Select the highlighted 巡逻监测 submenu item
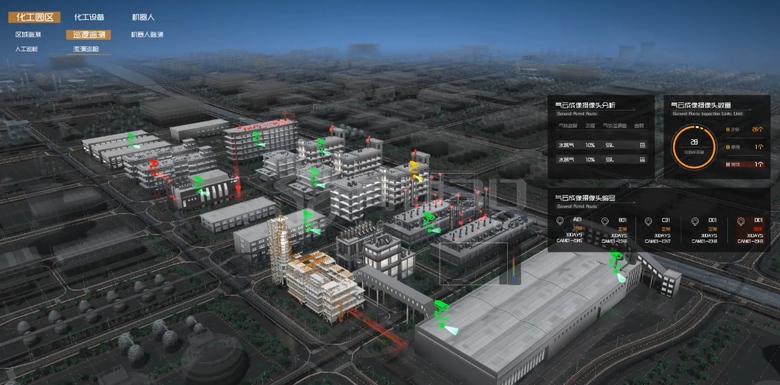780x385 pixels. [x=89, y=35]
